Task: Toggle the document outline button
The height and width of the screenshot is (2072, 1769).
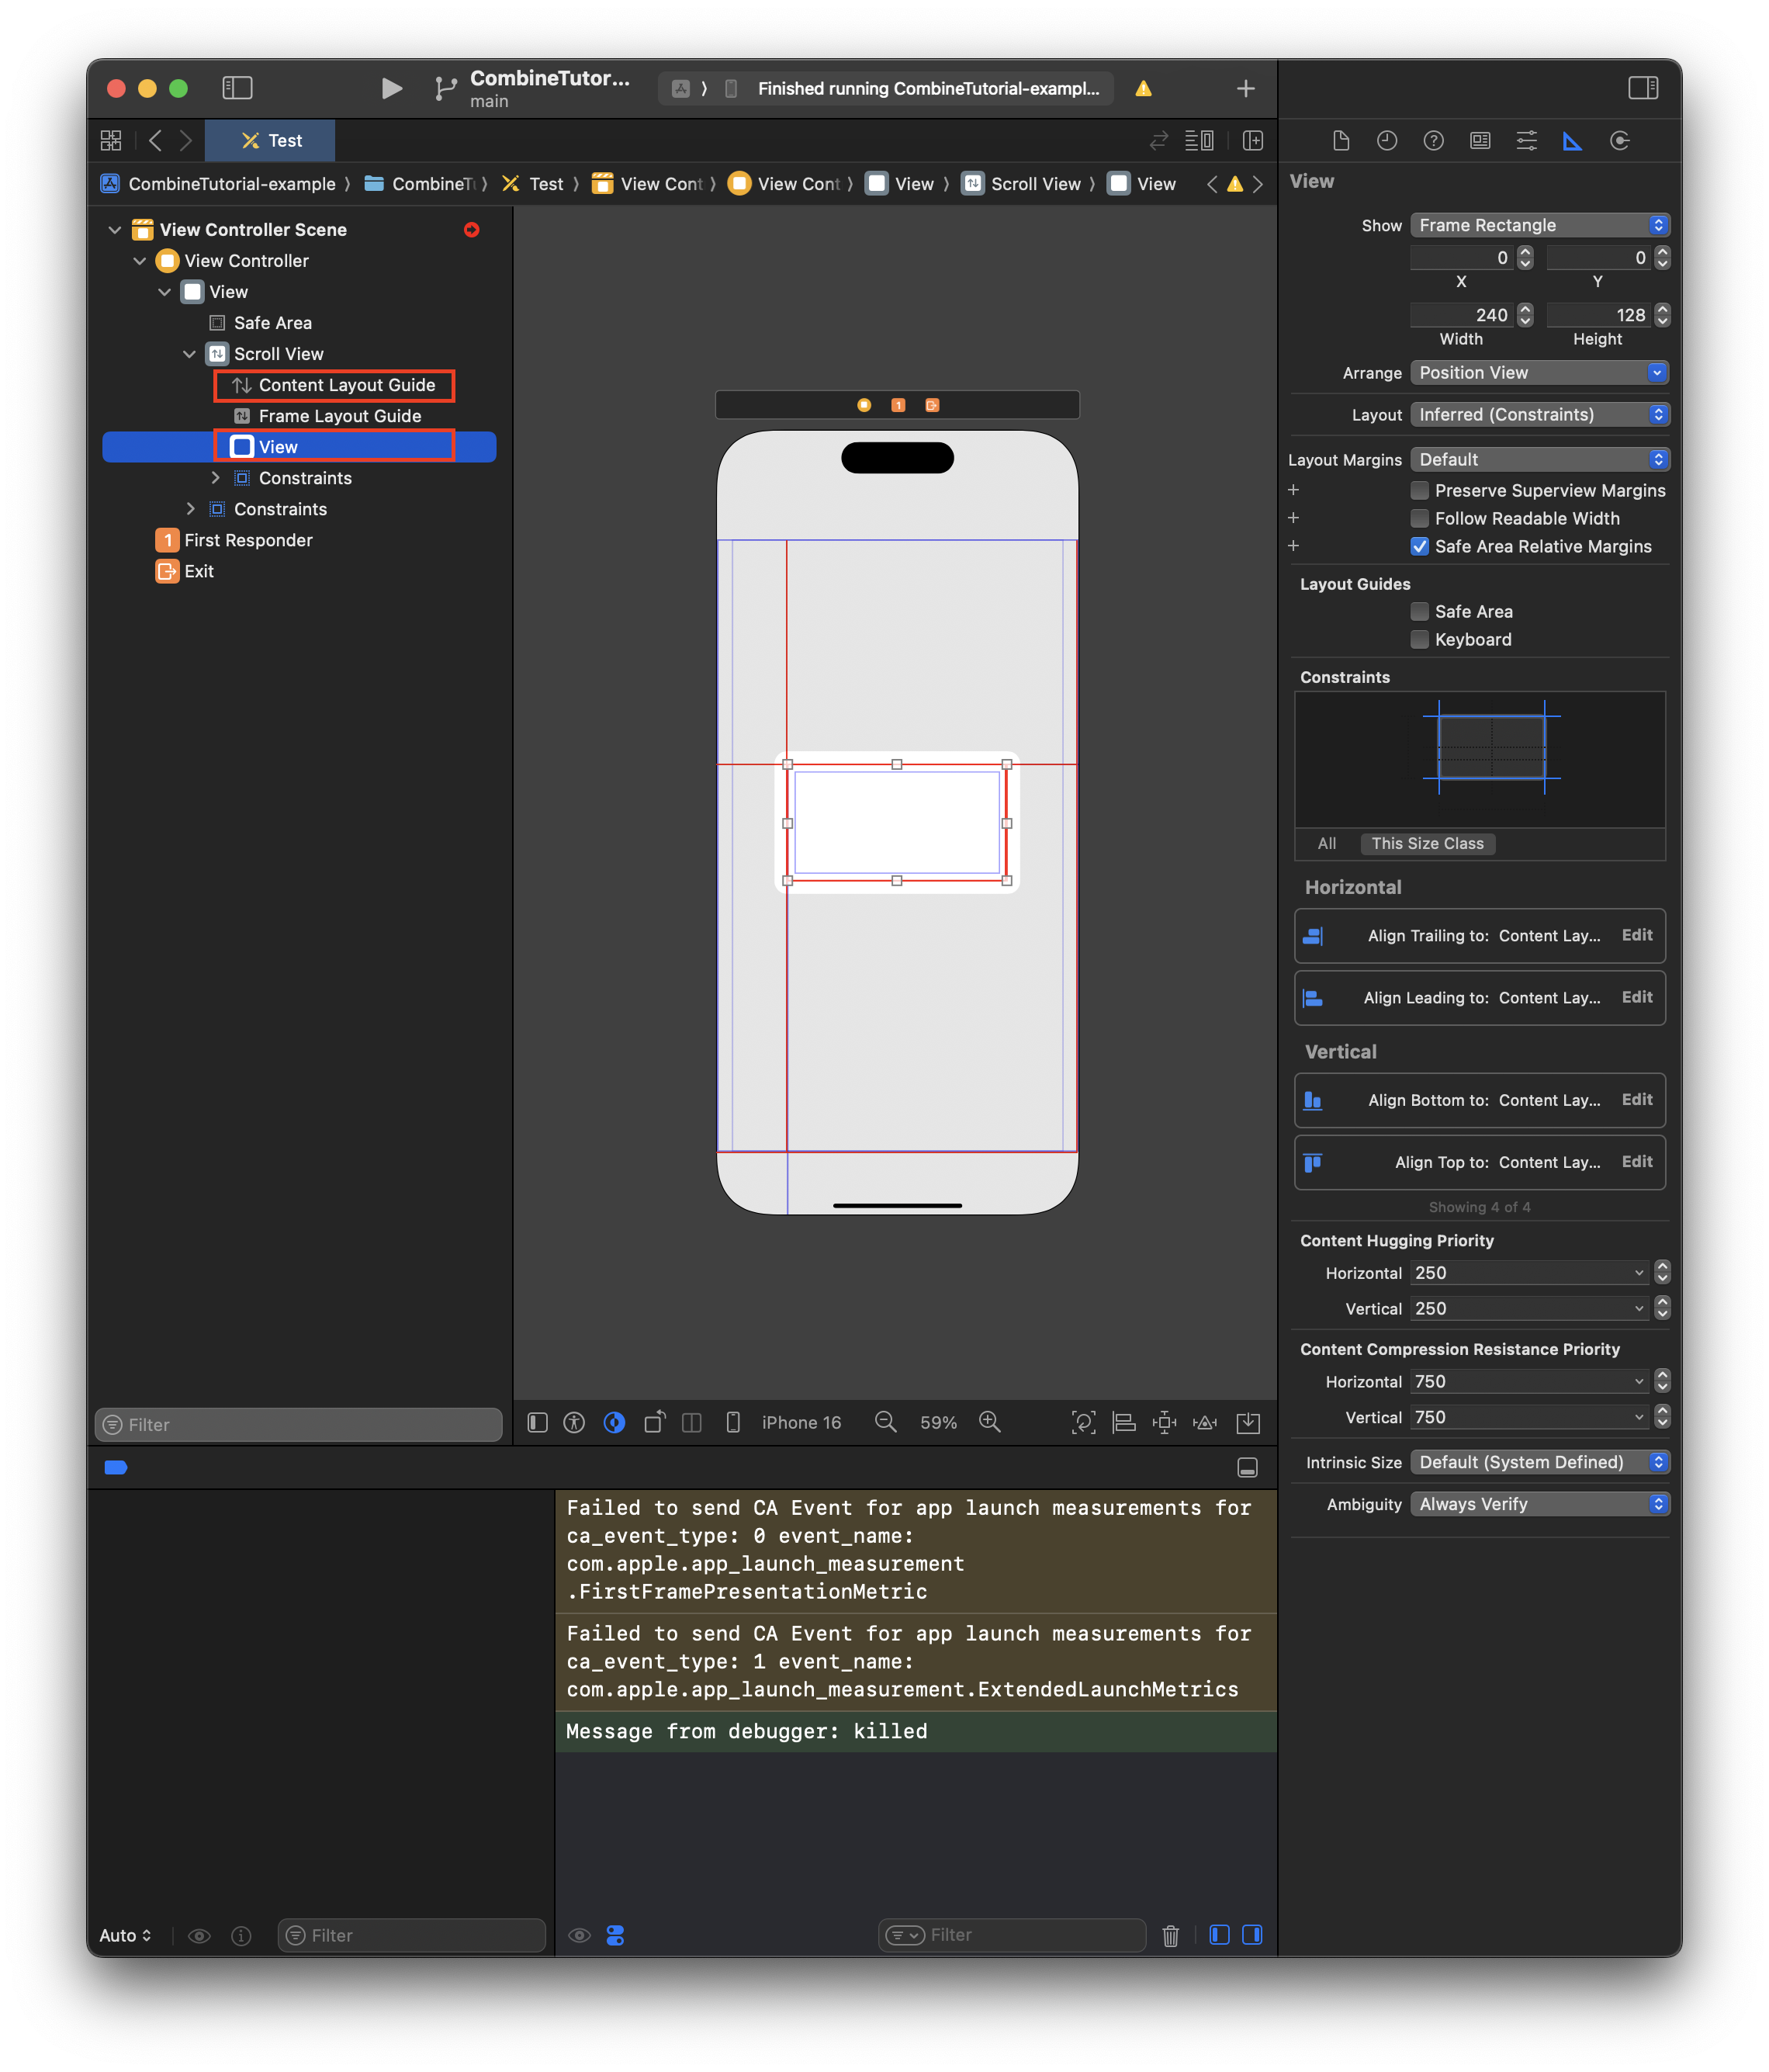Action: tap(537, 1422)
